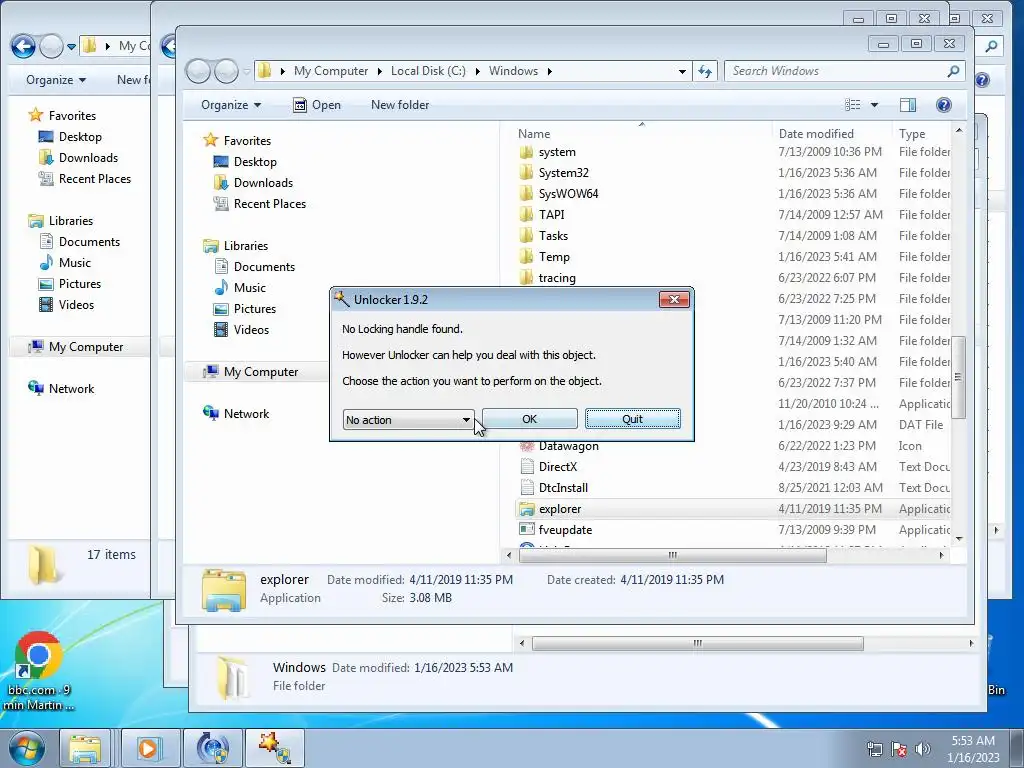The height and width of the screenshot is (768, 1024).
Task: Open Music library in front window sidebar
Action: click(249, 287)
